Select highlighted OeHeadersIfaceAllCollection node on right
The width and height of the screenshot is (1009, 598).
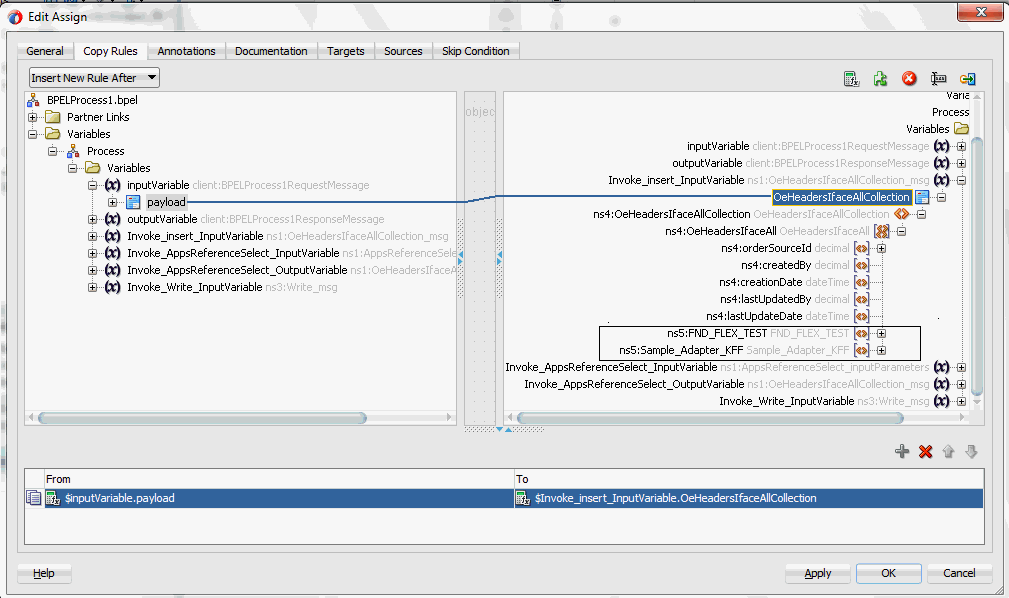pos(841,197)
